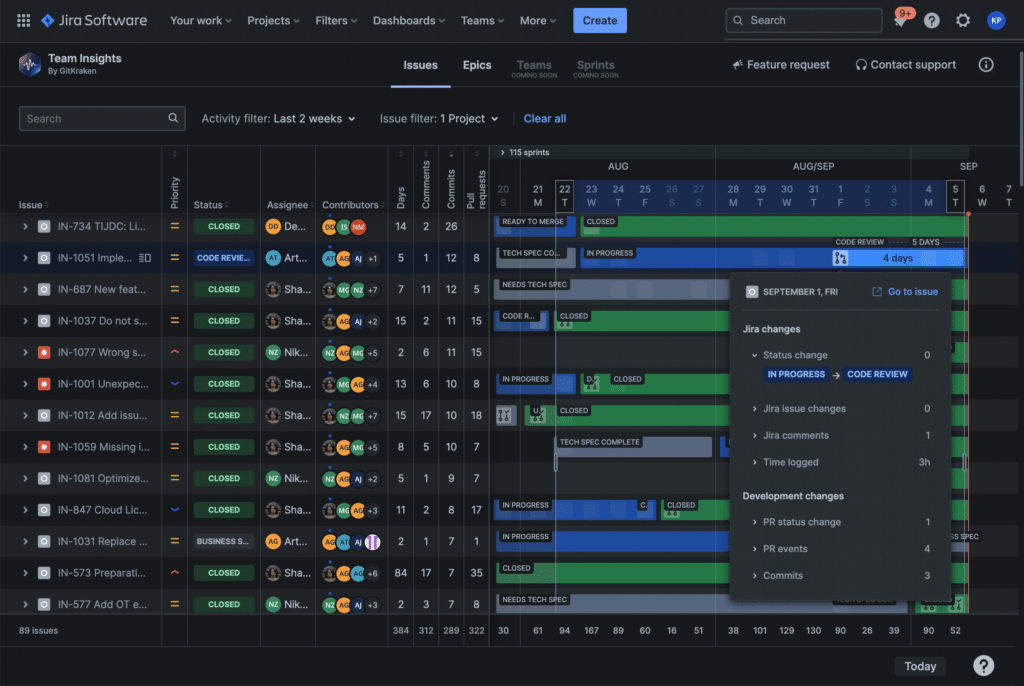Expand the Commits section in popup
Screen dimensions: 1024x686
755,576
